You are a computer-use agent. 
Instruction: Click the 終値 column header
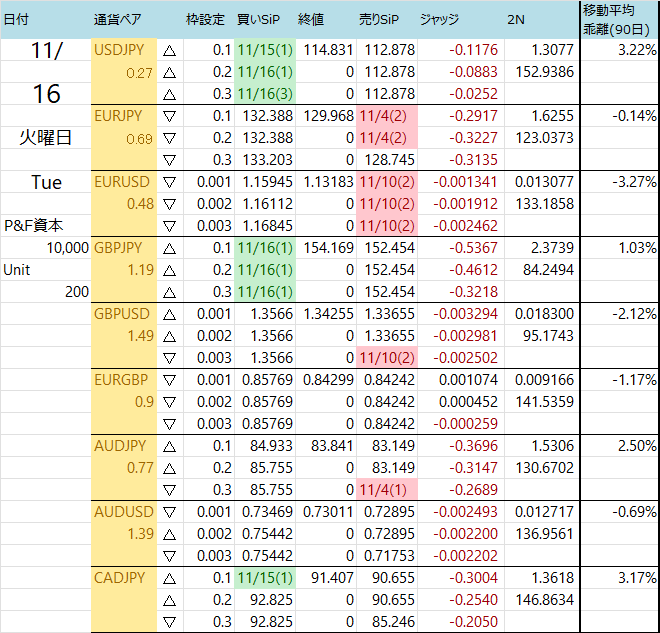coord(311,19)
